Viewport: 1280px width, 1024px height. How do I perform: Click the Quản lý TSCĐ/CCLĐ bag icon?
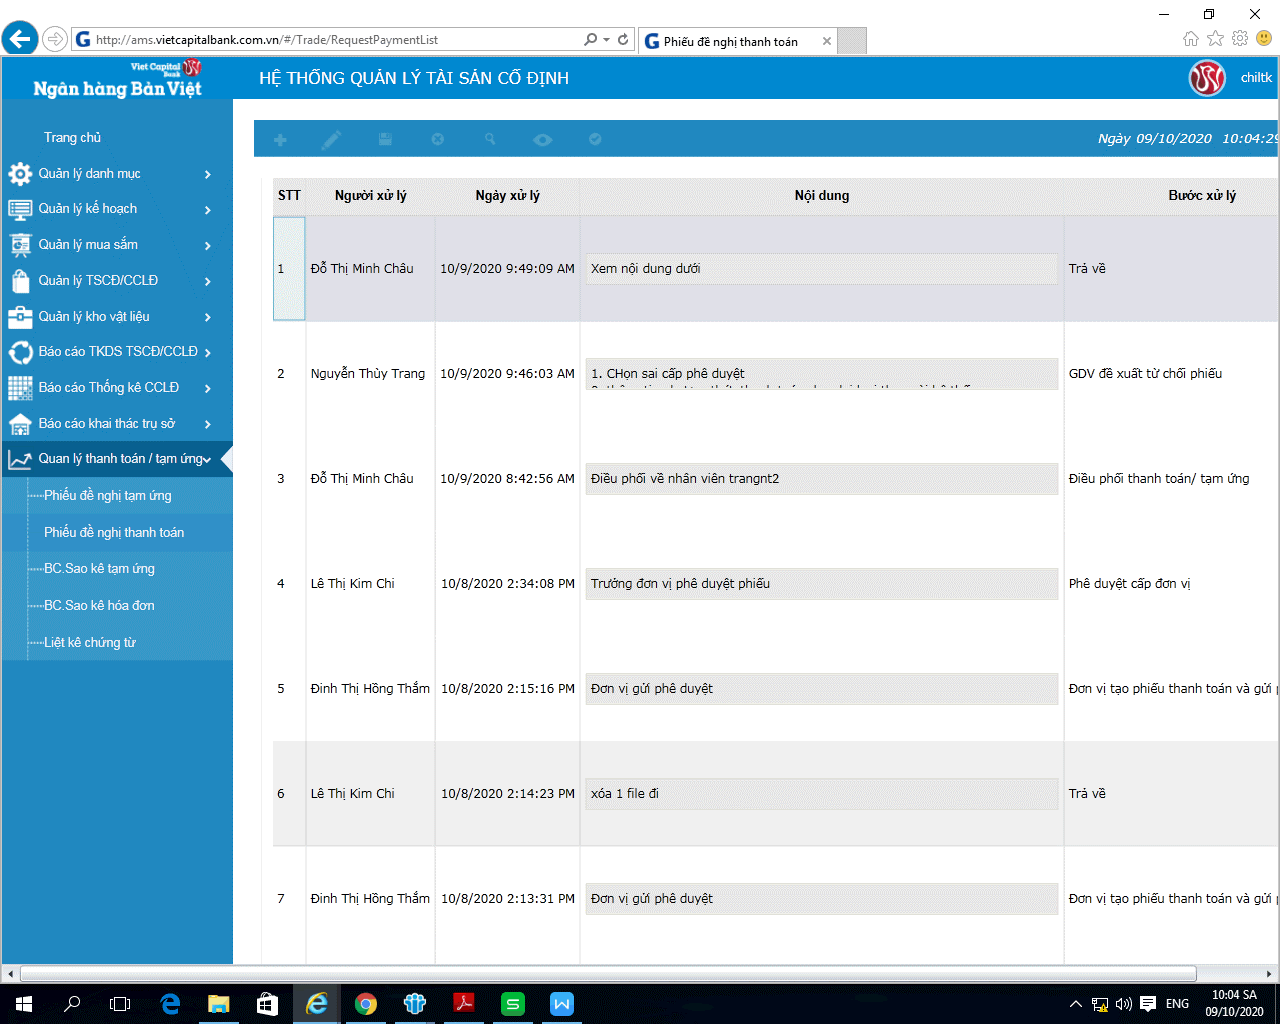pyautogui.click(x=20, y=281)
